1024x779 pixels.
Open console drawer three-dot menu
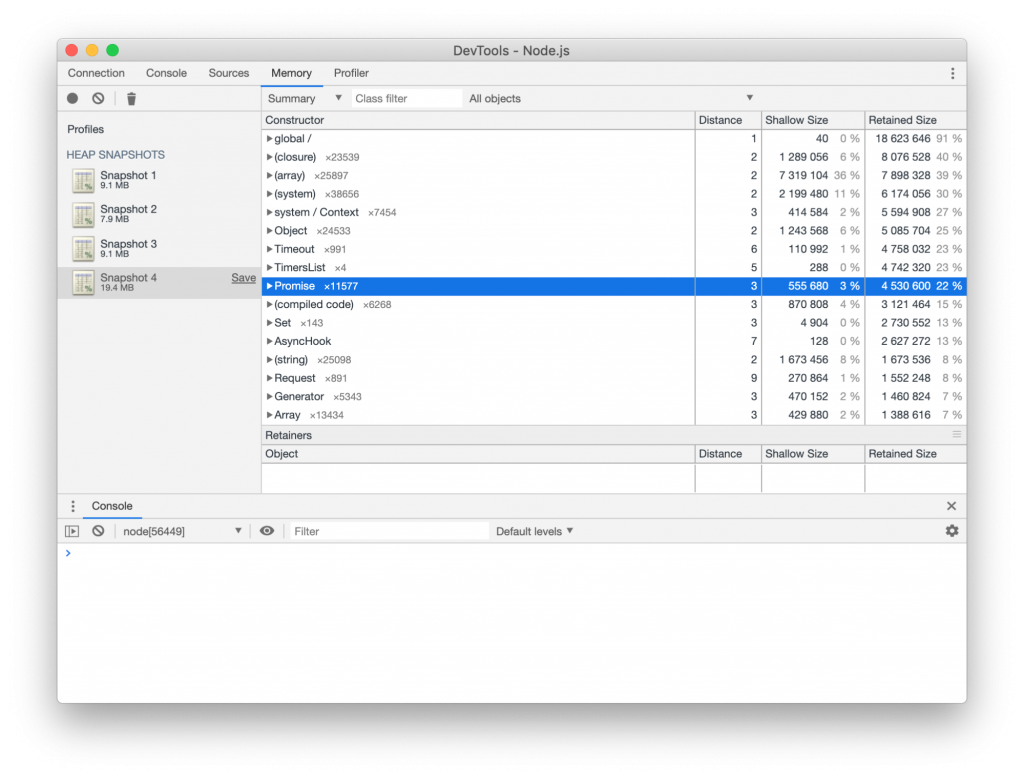click(73, 506)
